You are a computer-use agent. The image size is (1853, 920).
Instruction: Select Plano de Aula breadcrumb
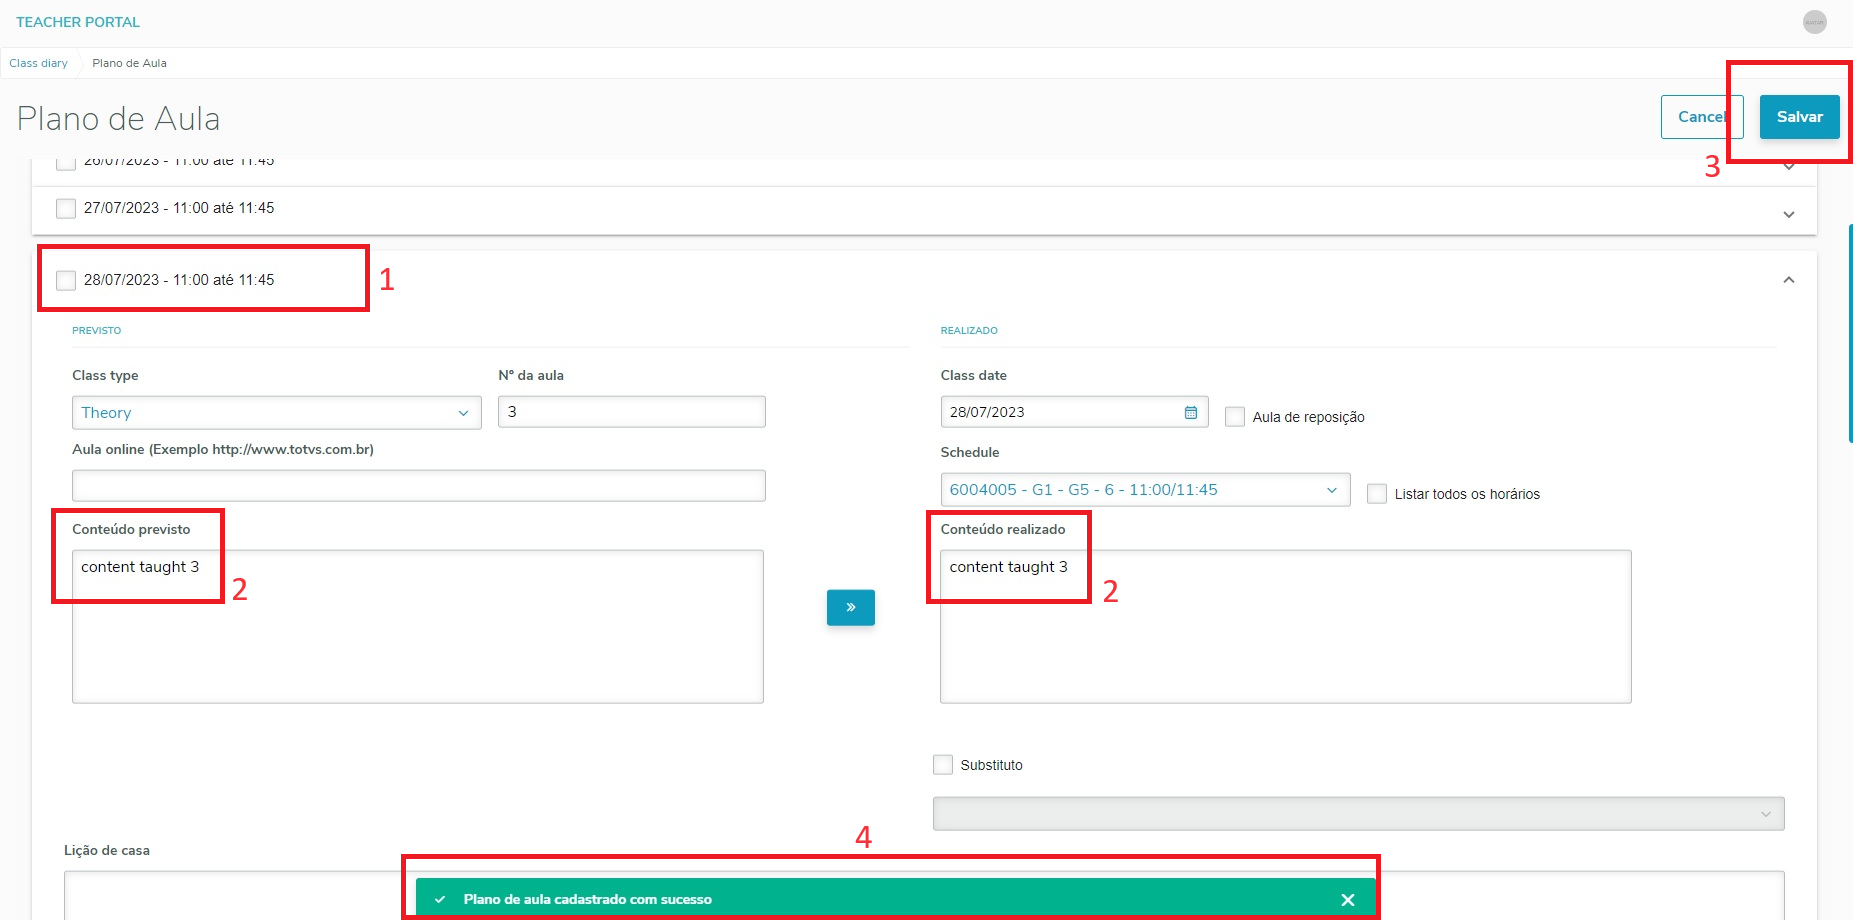[x=129, y=63]
